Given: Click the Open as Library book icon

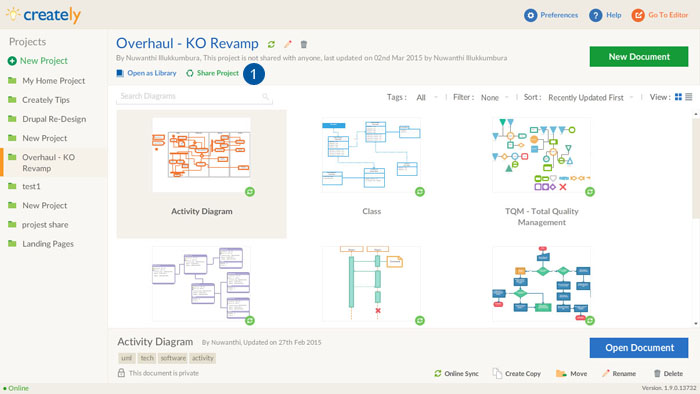Looking at the screenshot, I should [x=120, y=73].
